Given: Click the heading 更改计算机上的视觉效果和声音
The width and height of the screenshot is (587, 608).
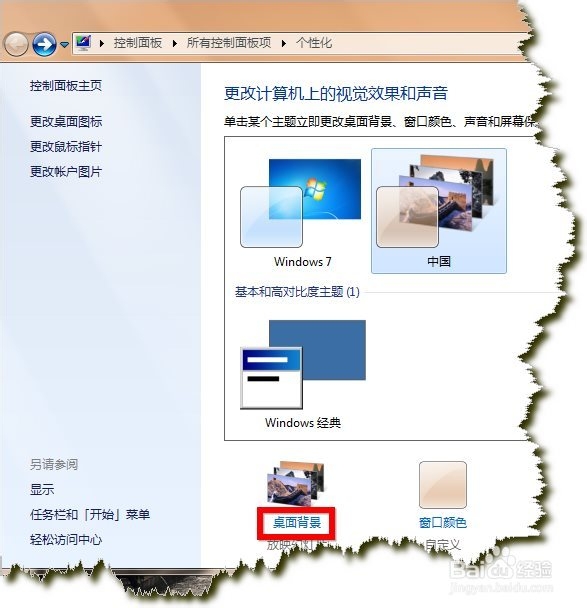Looking at the screenshot, I should point(336,93).
